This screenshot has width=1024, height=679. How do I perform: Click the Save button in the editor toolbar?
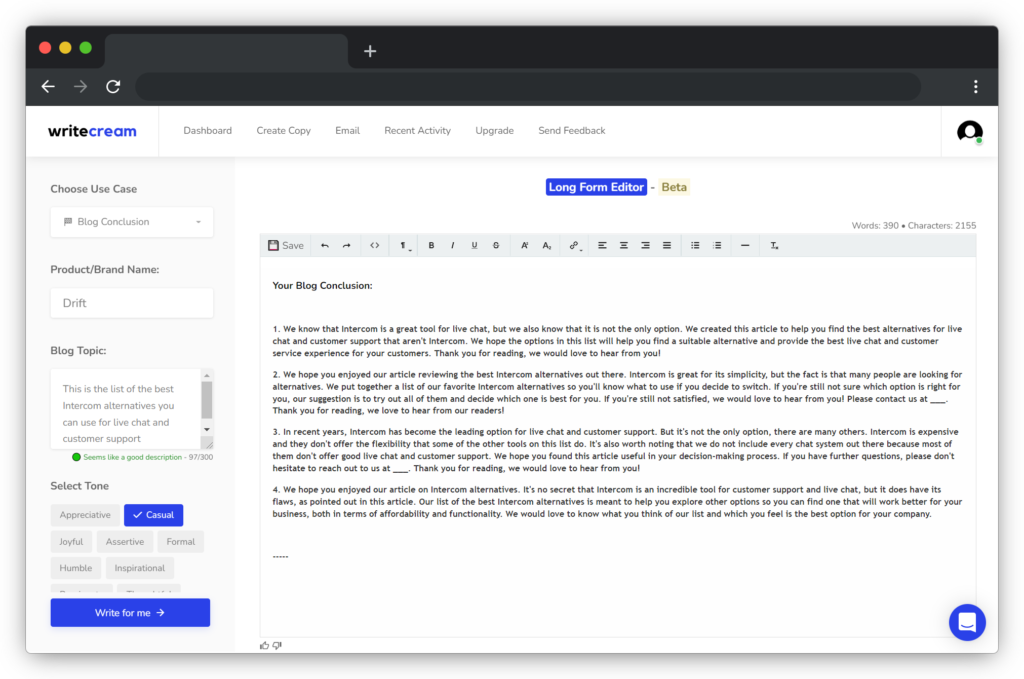tap(286, 245)
